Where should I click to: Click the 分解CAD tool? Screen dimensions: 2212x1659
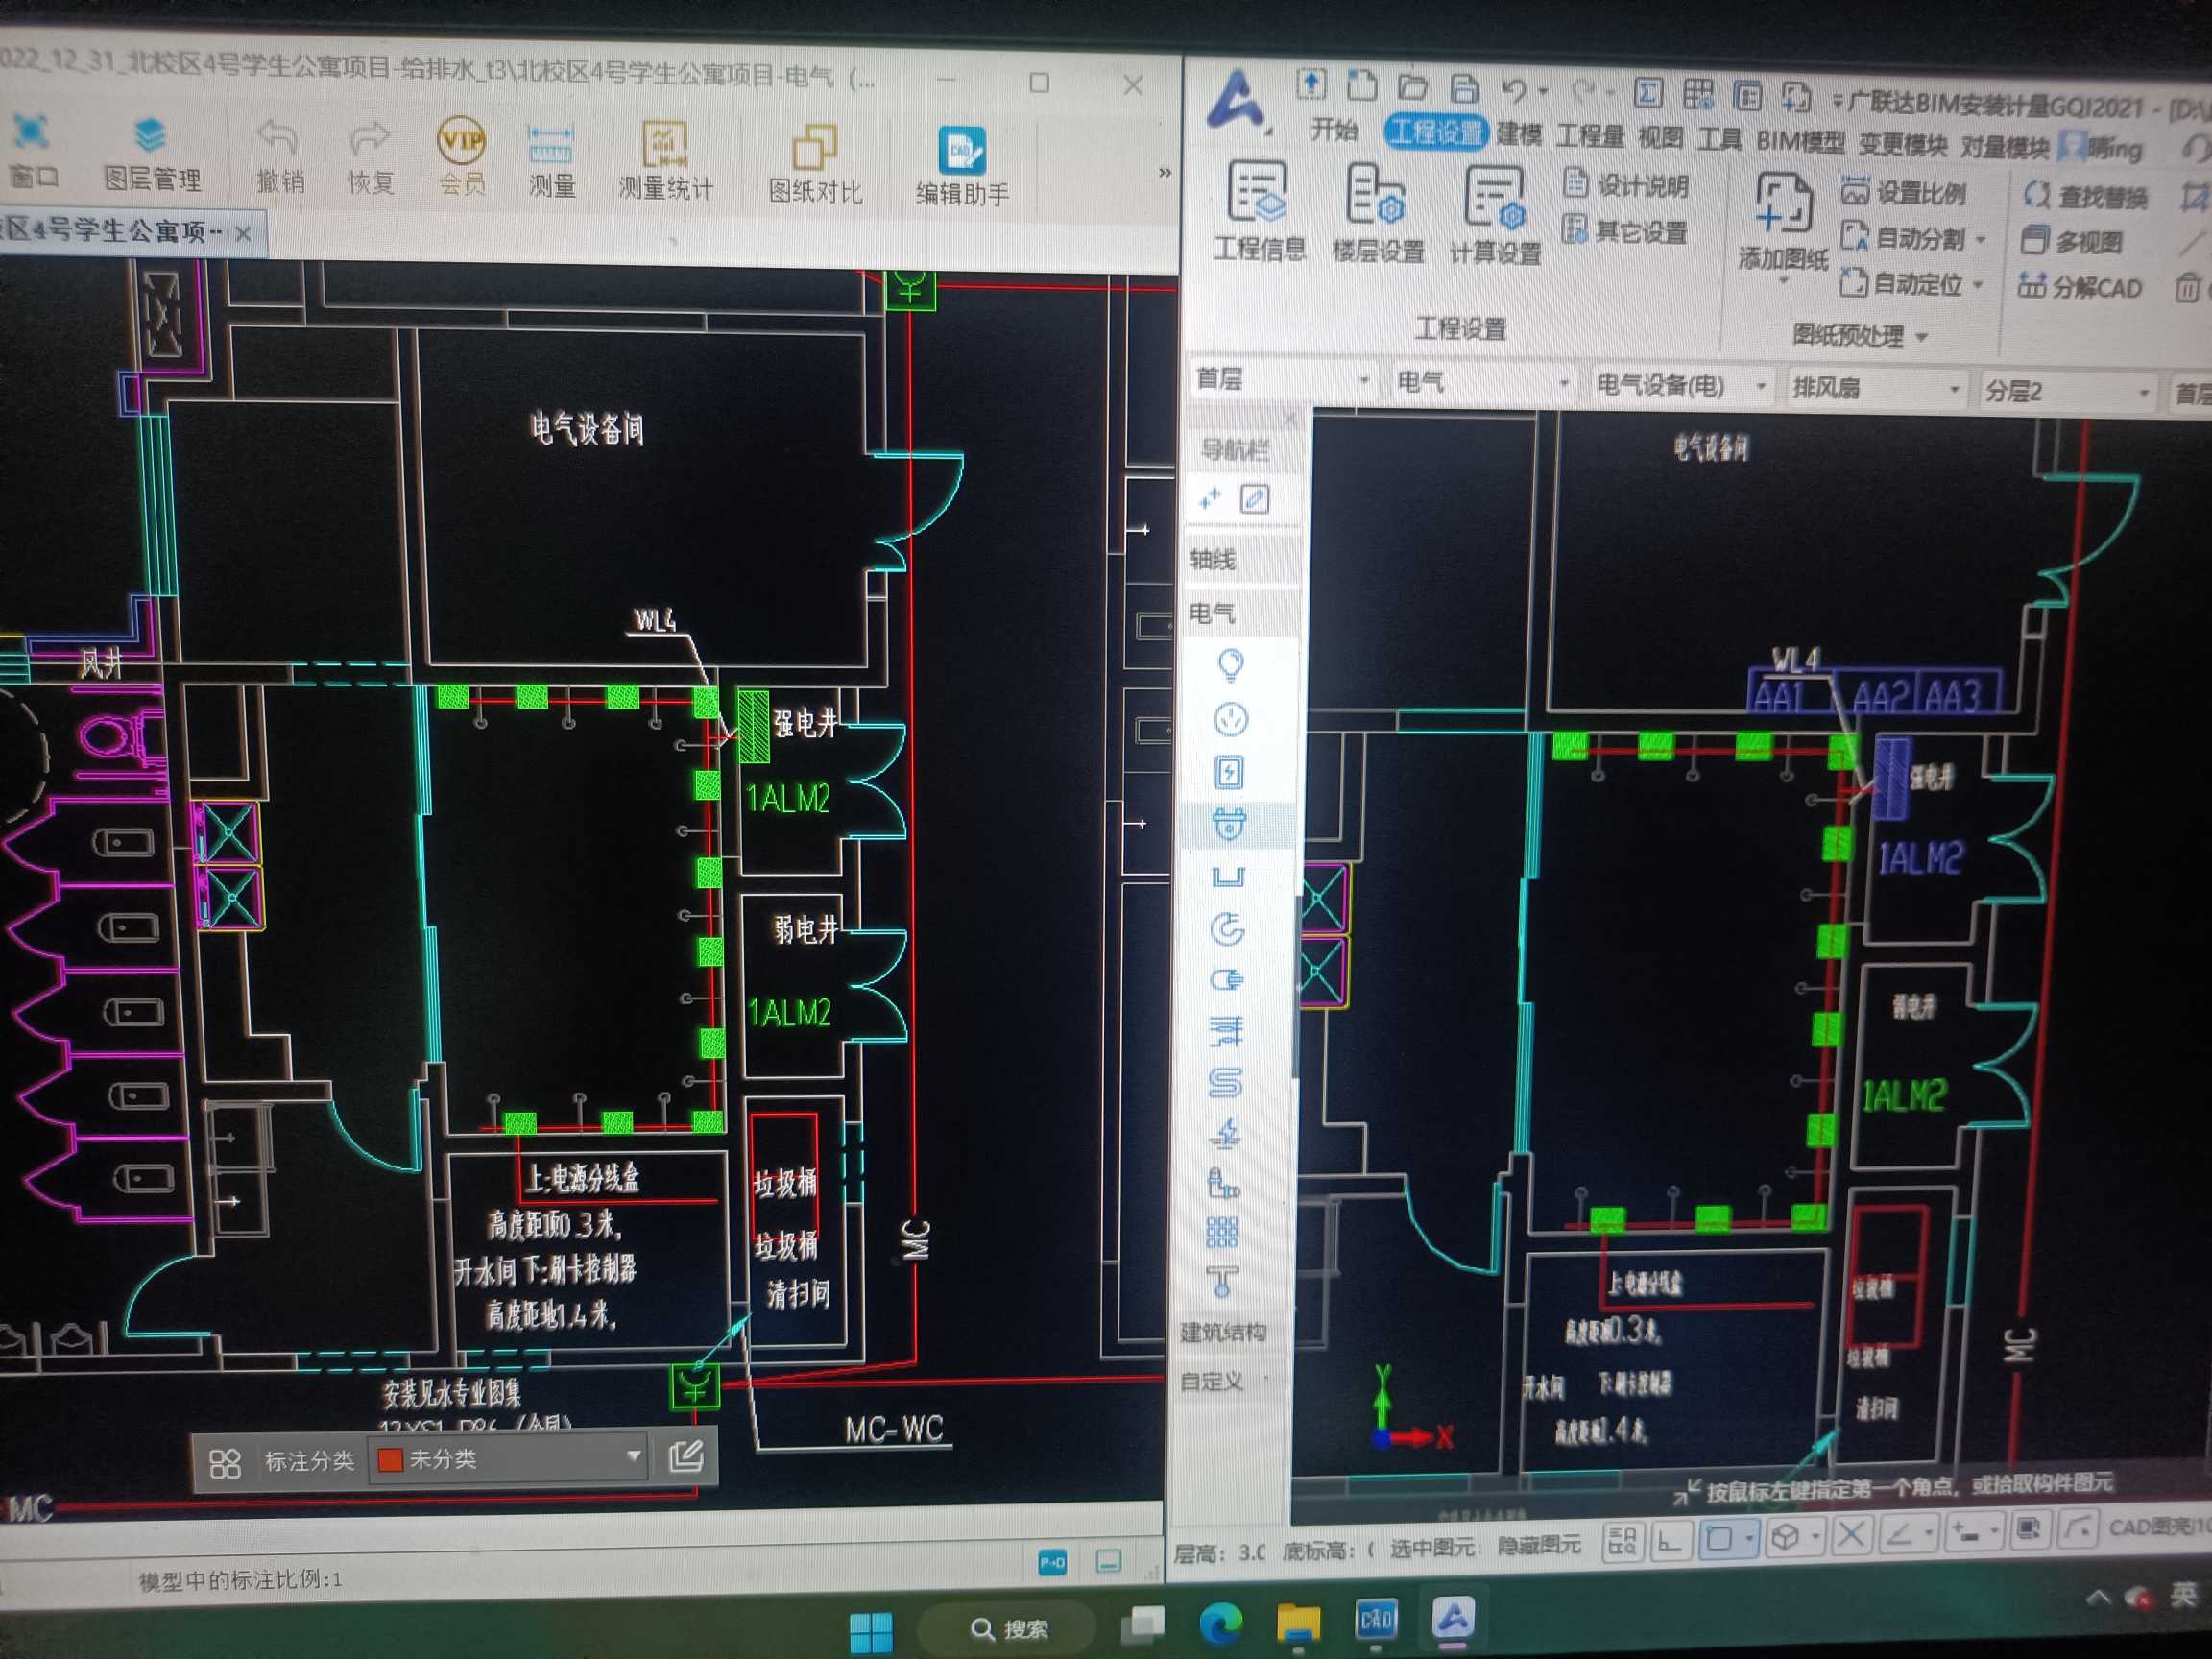coord(2080,287)
